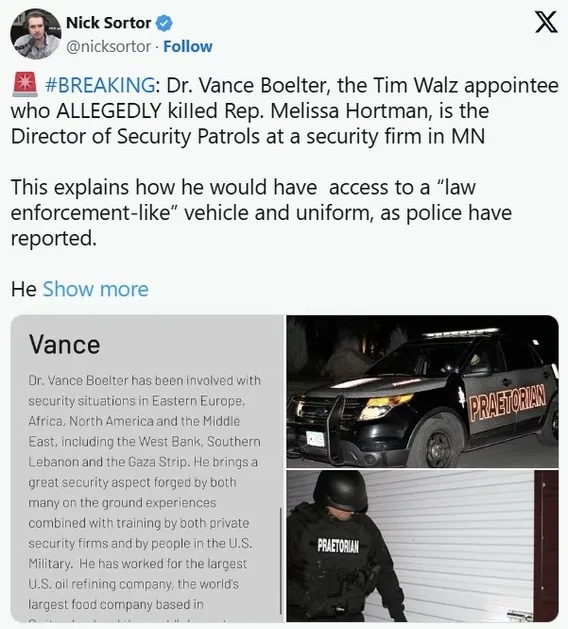Select the PRAETORIAN lettering on SUV door

point(508,403)
